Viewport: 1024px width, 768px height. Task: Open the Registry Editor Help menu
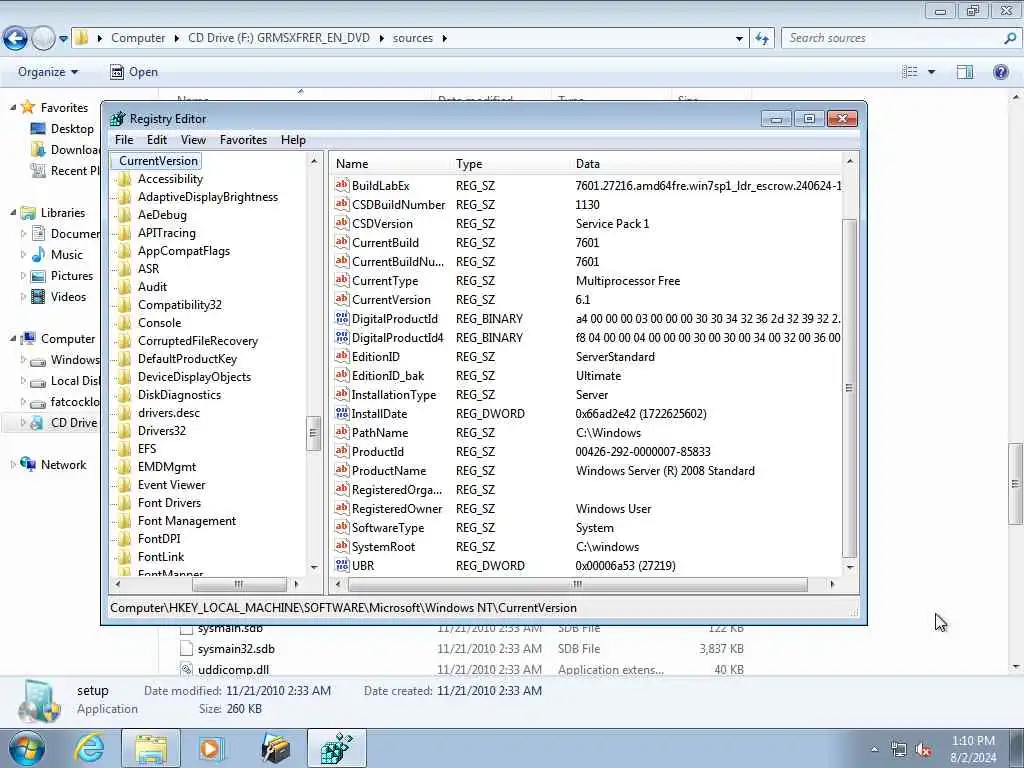293,140
